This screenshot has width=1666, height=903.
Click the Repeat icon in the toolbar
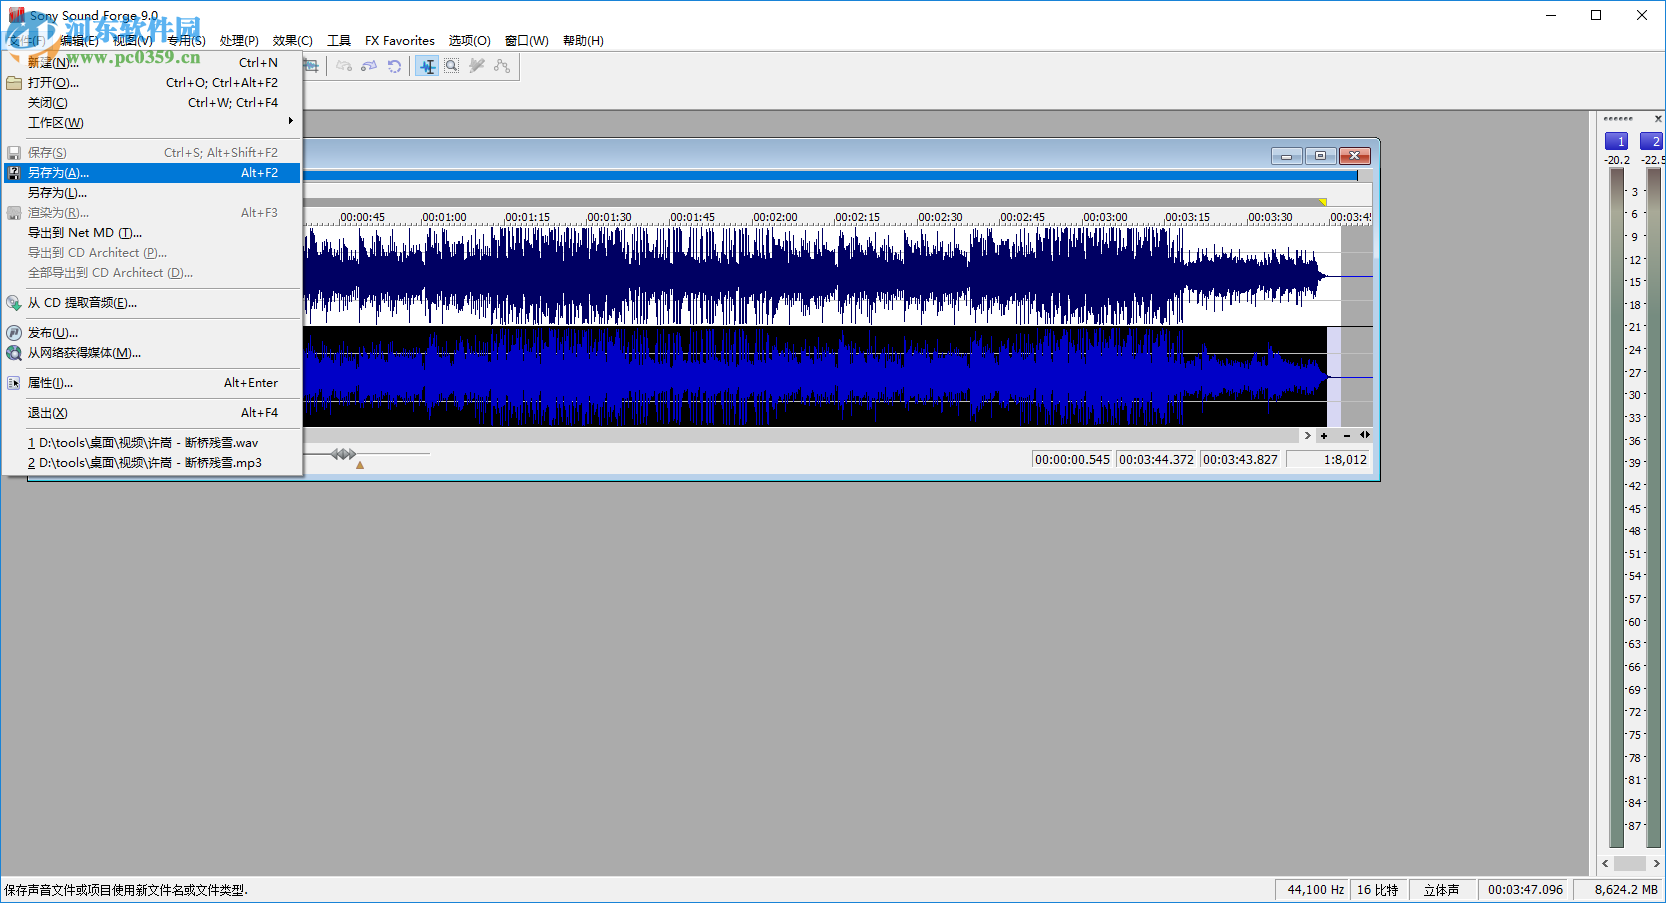click(394, 66)
